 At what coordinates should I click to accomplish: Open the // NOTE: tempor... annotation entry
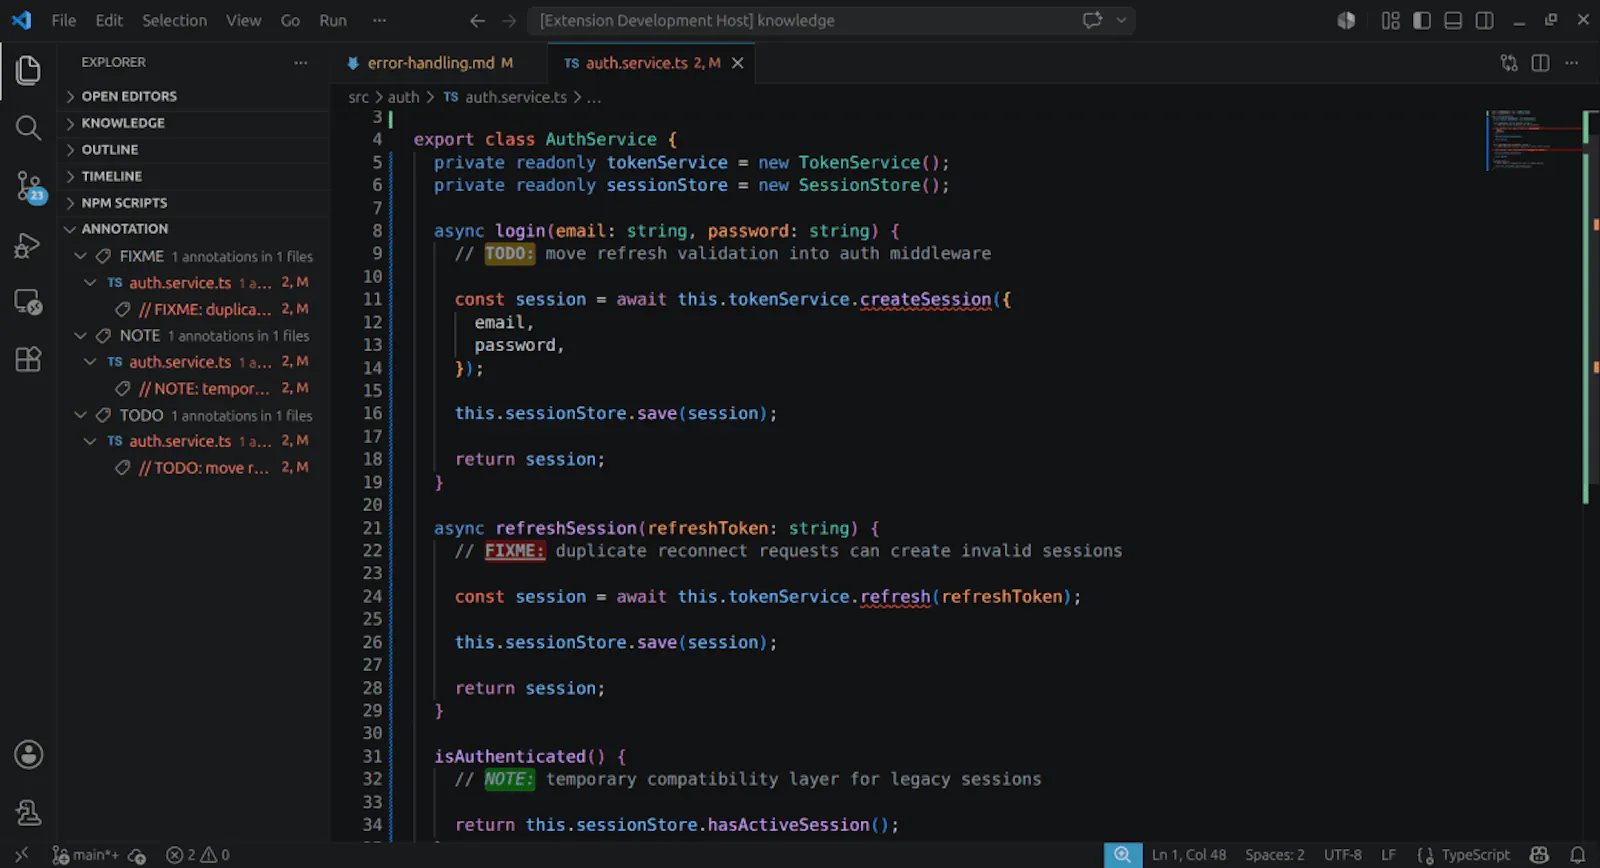point(193,388)
